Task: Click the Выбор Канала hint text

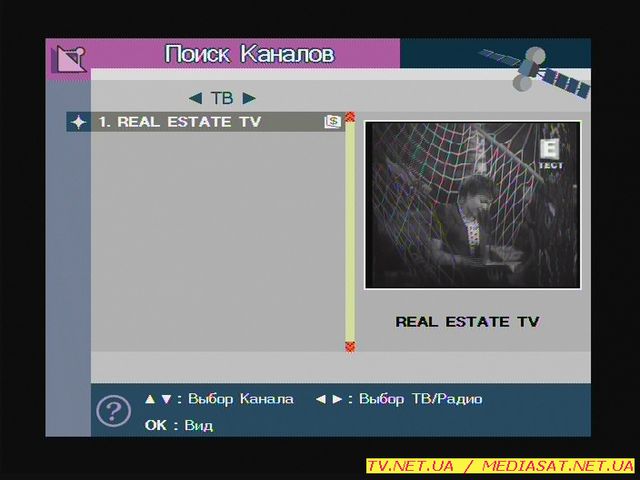Action: pyautogui.click(x=240, y=399)
